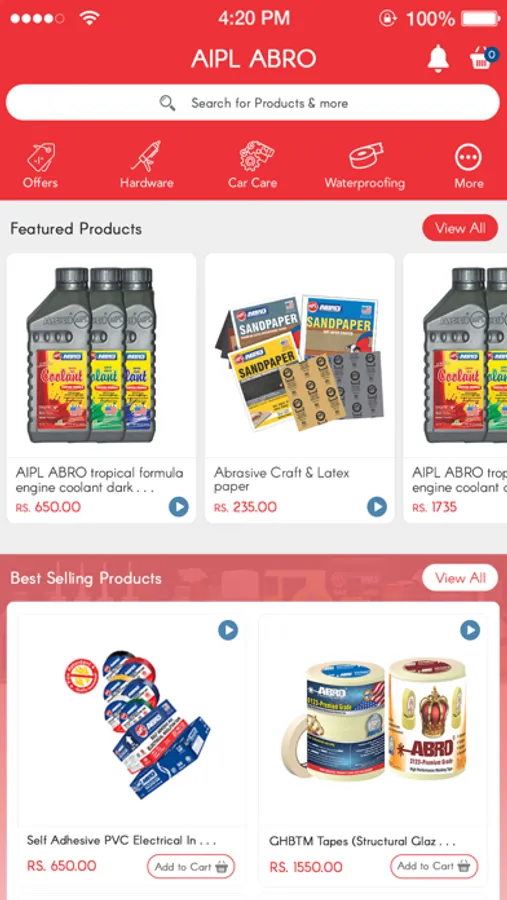Add GHBTM Tapes to cart
This screenshot has width=507, height=900.
tap(434, 866)
